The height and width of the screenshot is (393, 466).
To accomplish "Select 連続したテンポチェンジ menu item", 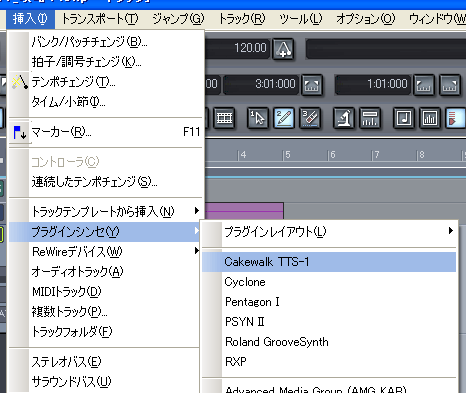I will [106, 182].
